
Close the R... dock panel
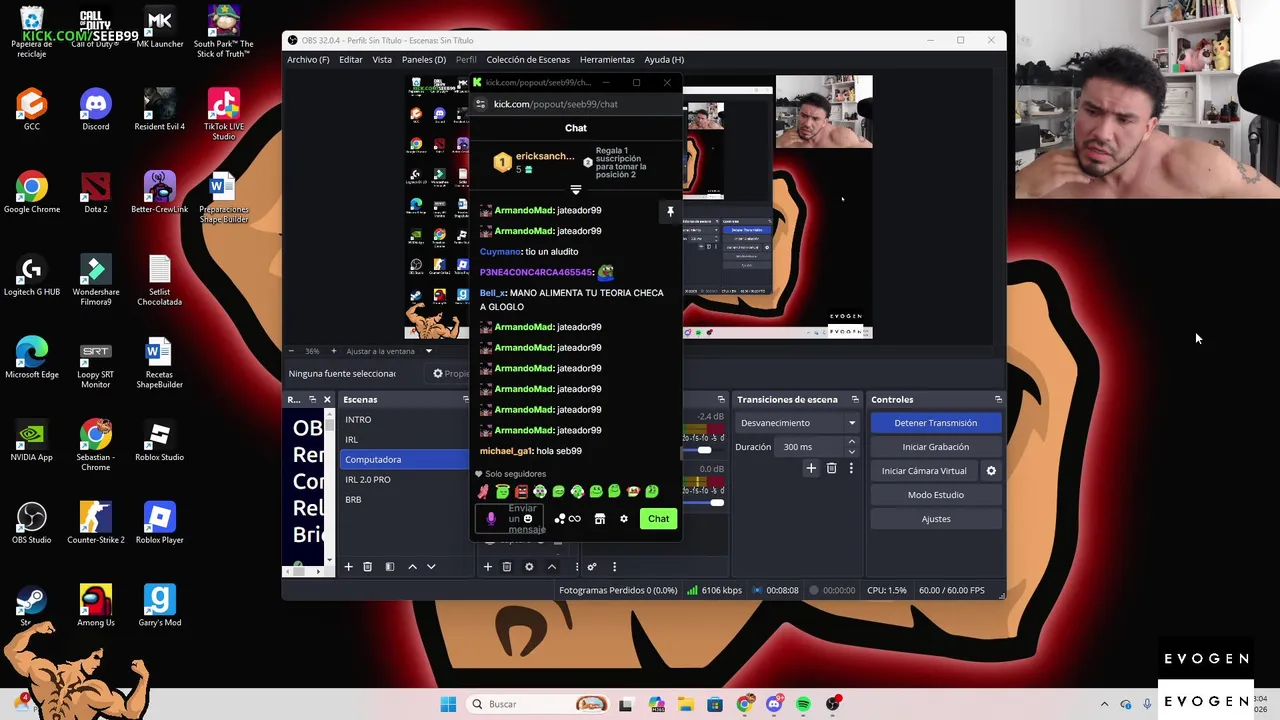coord(326,400)
